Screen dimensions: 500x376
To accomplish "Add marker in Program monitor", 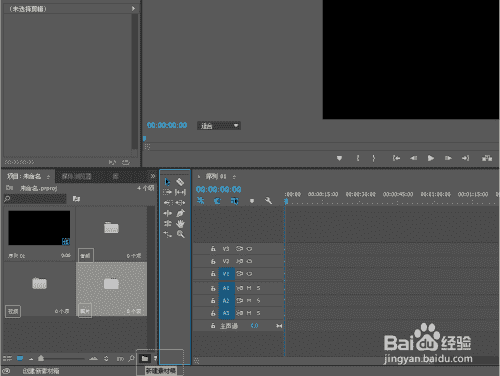I will pyautogui.click(x=339, y=158).
